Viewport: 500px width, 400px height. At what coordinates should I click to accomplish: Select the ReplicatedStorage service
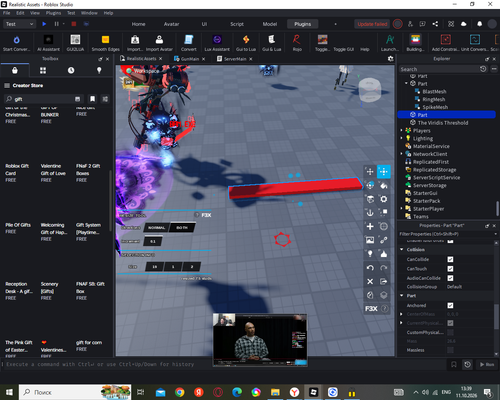(434, 170)
